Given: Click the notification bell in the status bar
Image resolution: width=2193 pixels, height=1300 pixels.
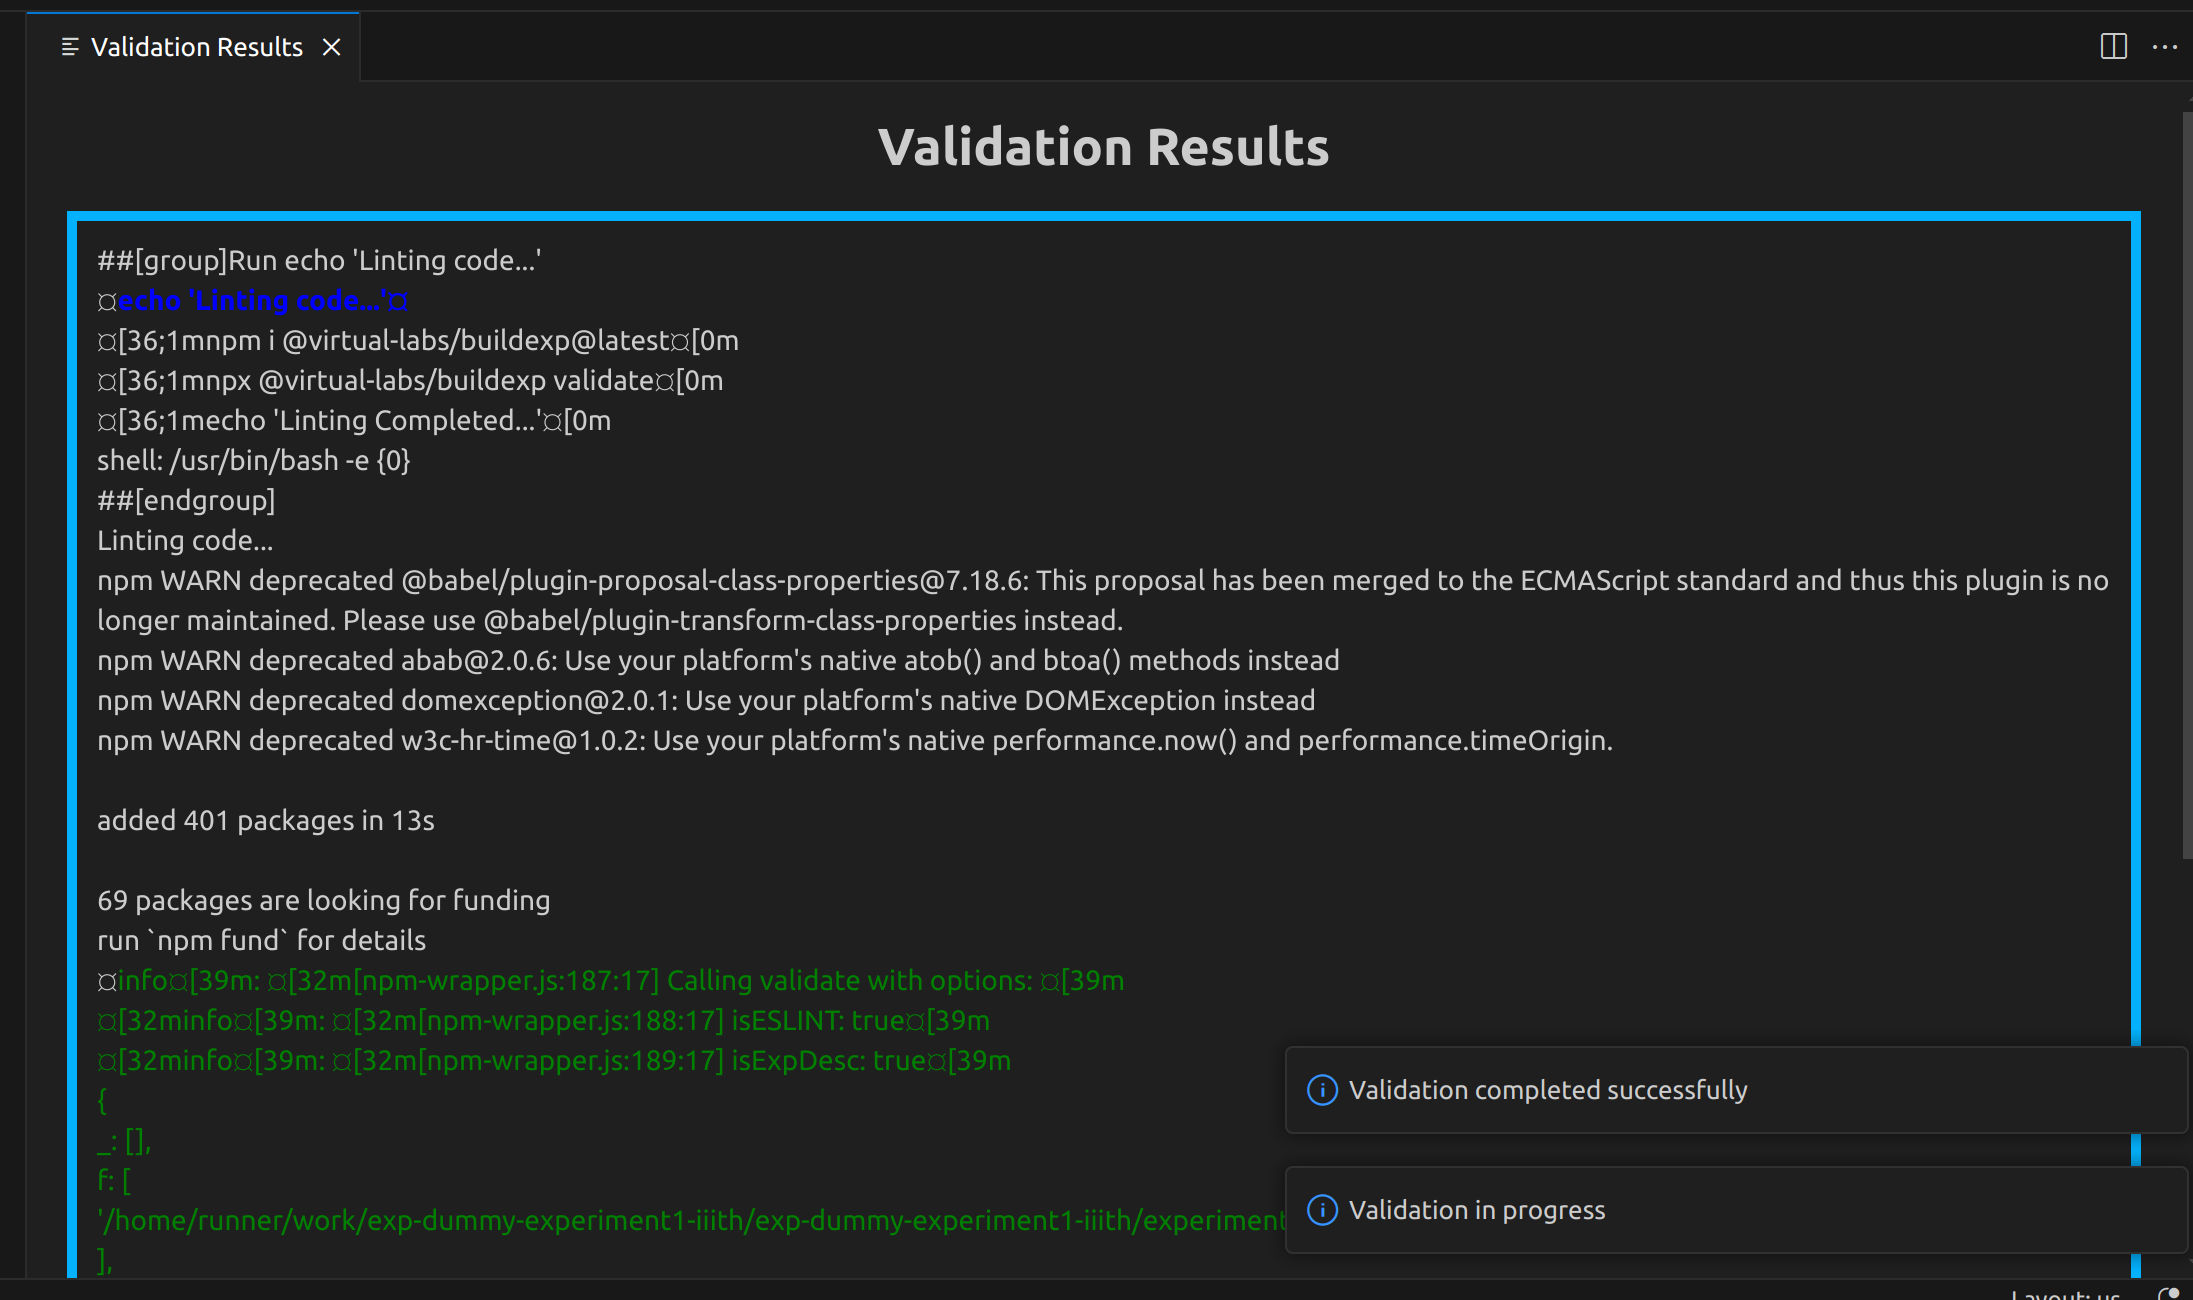Looking at the screenshot, I should click(x=2168, y=1293).
